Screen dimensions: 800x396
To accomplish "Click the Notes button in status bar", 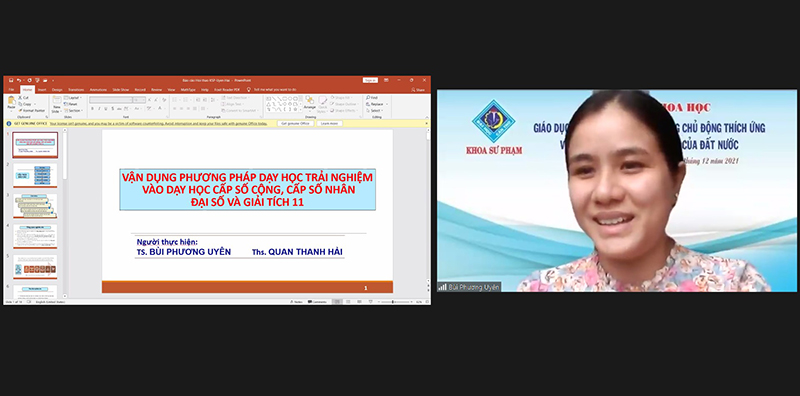I will pos(296,302).
